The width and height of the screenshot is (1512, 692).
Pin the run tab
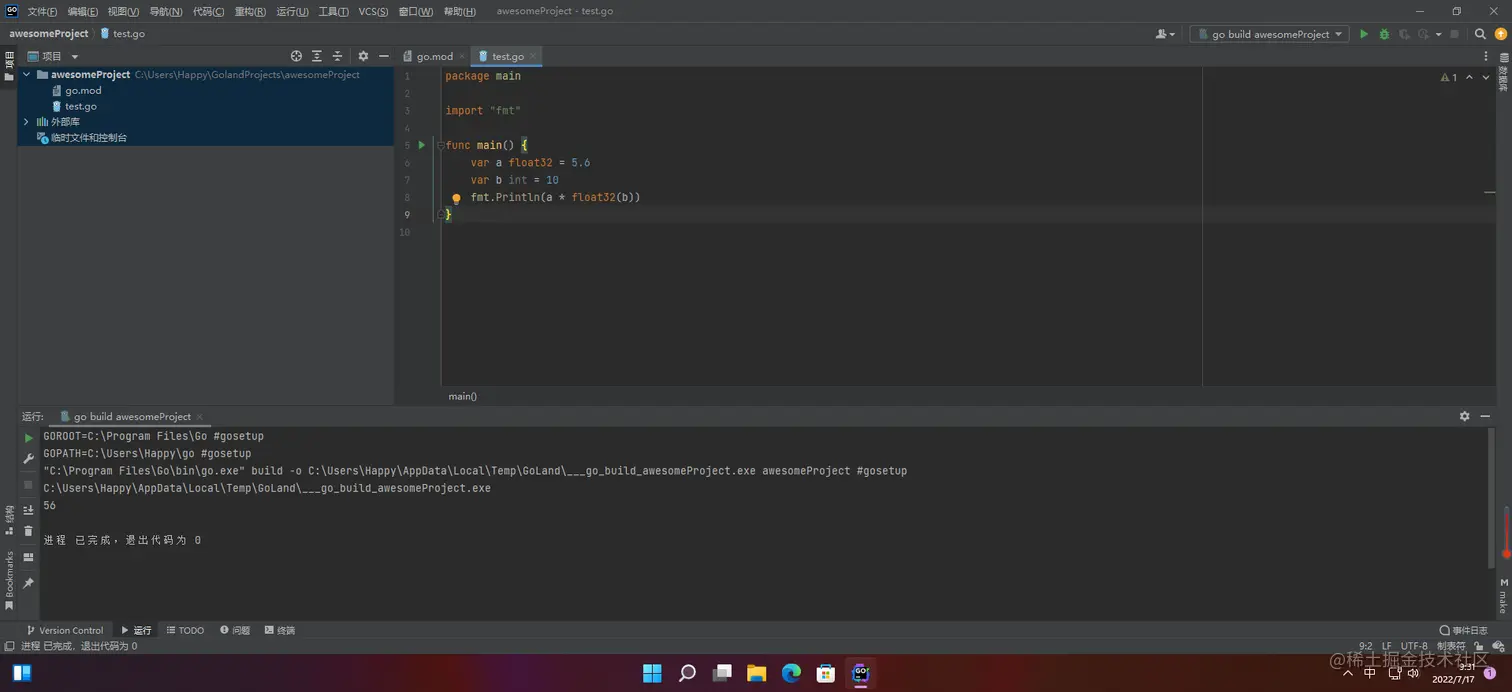click(x=28, y=583)
